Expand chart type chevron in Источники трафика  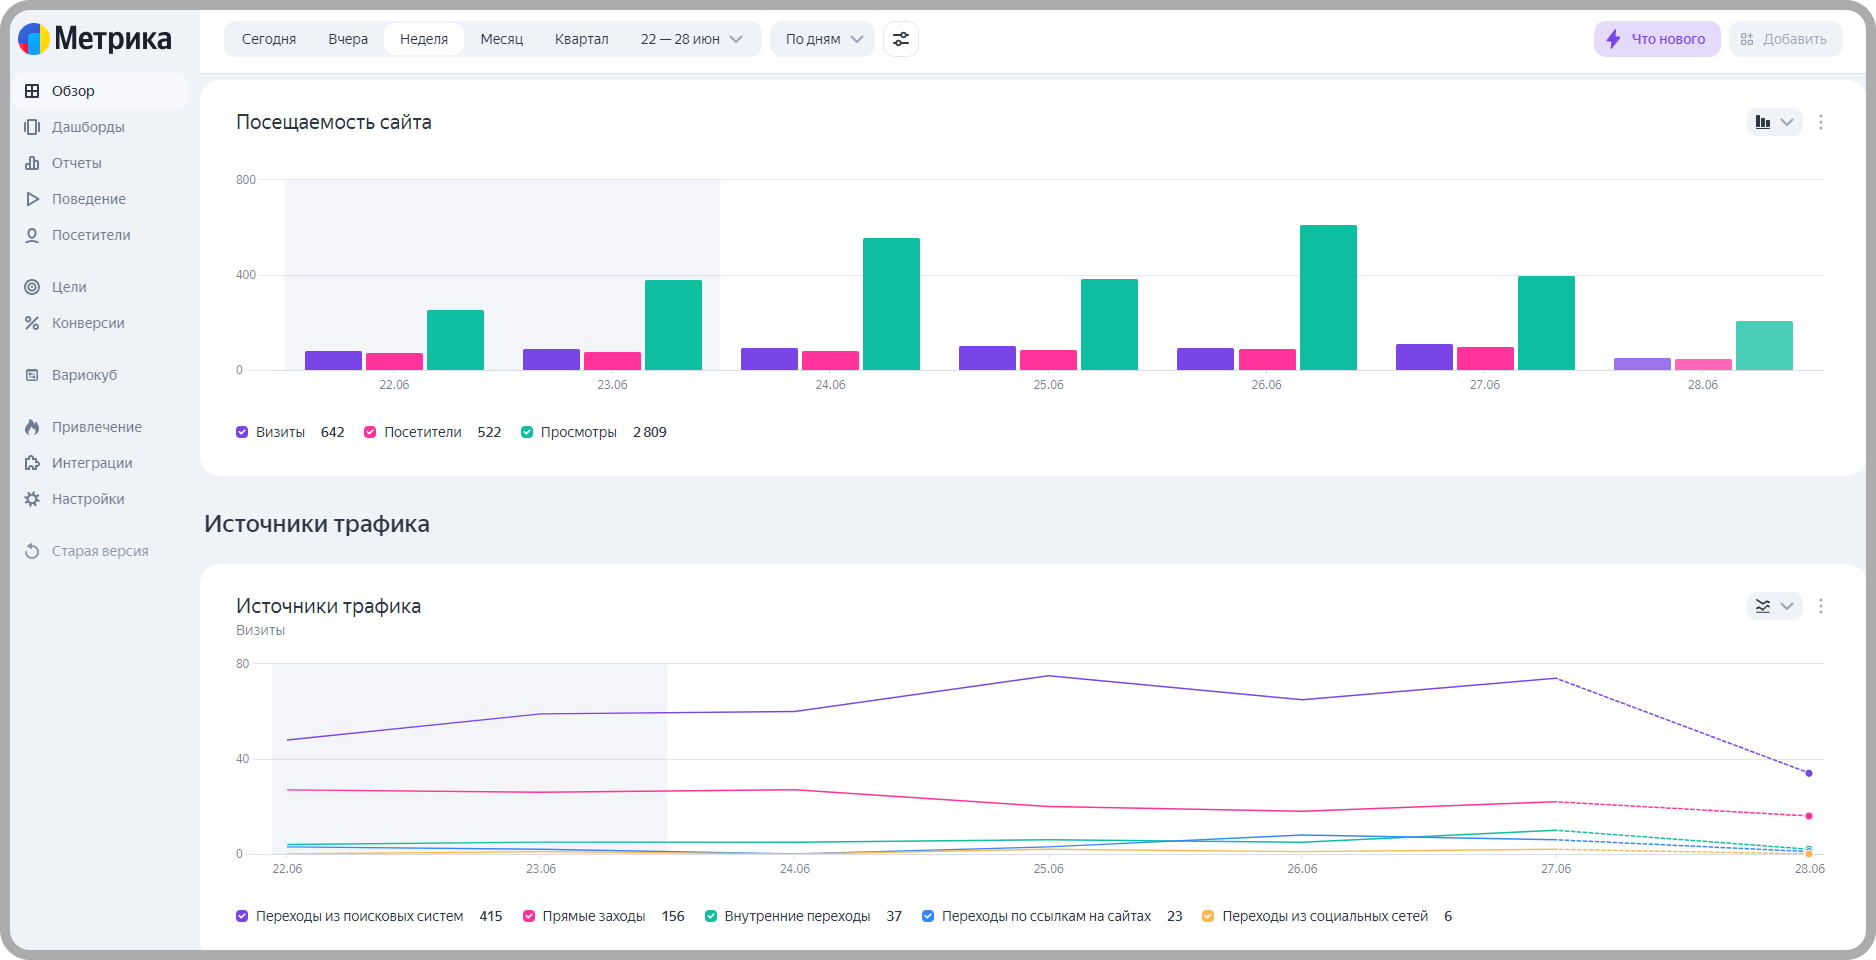coord(1787,606)
